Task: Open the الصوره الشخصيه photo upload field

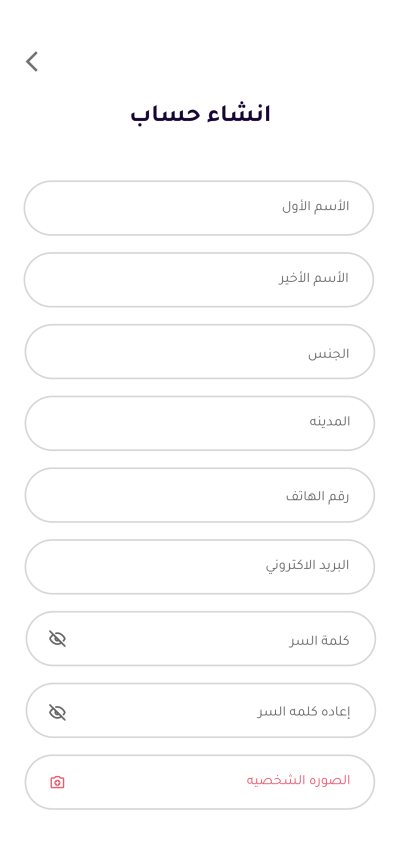Action: coord(199,782)
